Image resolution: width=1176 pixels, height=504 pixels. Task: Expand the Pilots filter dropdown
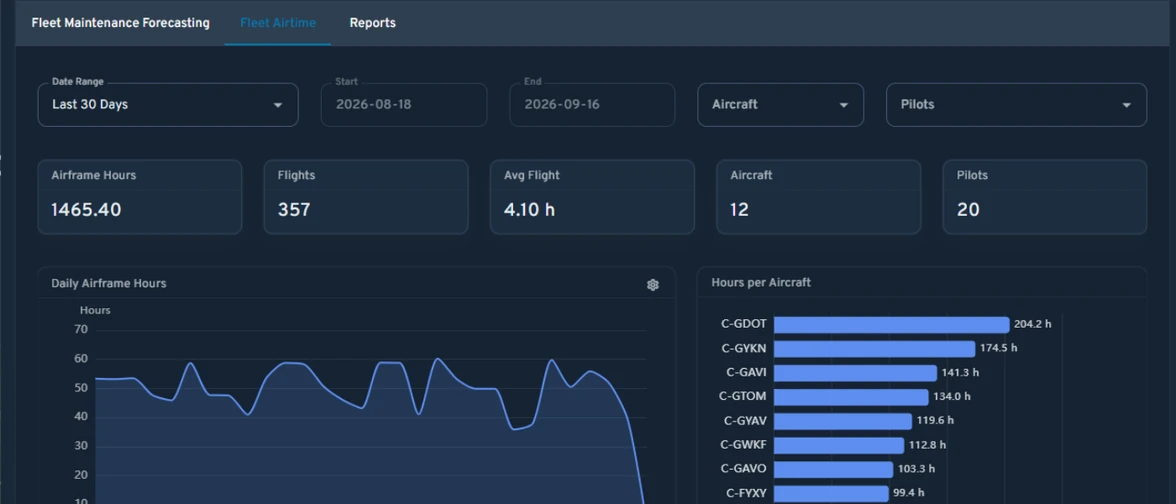[1016, 104]
